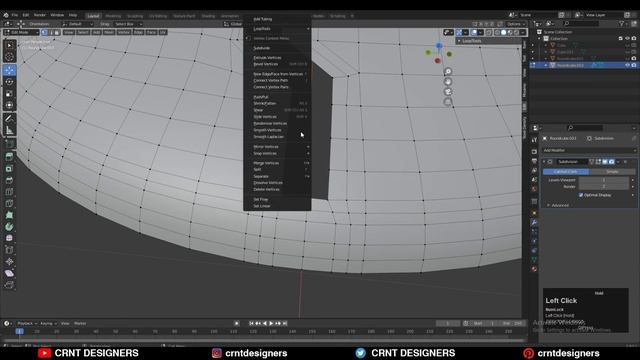Switch to the Modeling workspace tab

click(x=113, y=16)
